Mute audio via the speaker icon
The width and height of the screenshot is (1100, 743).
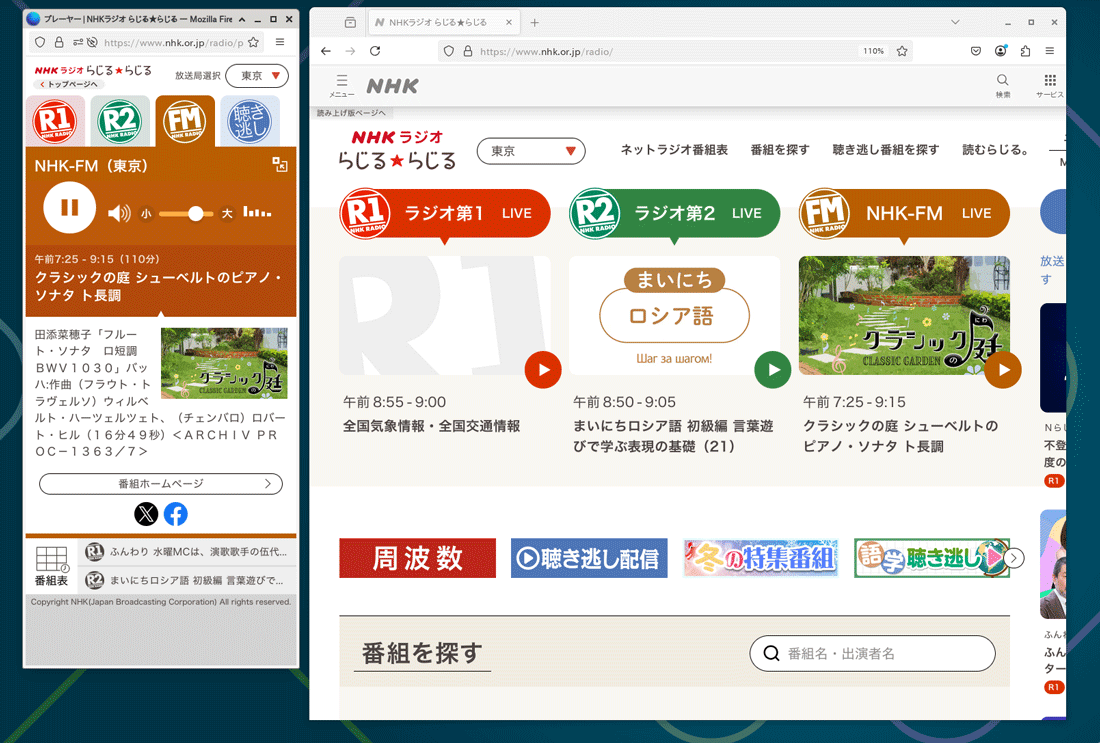click(118, 213)
